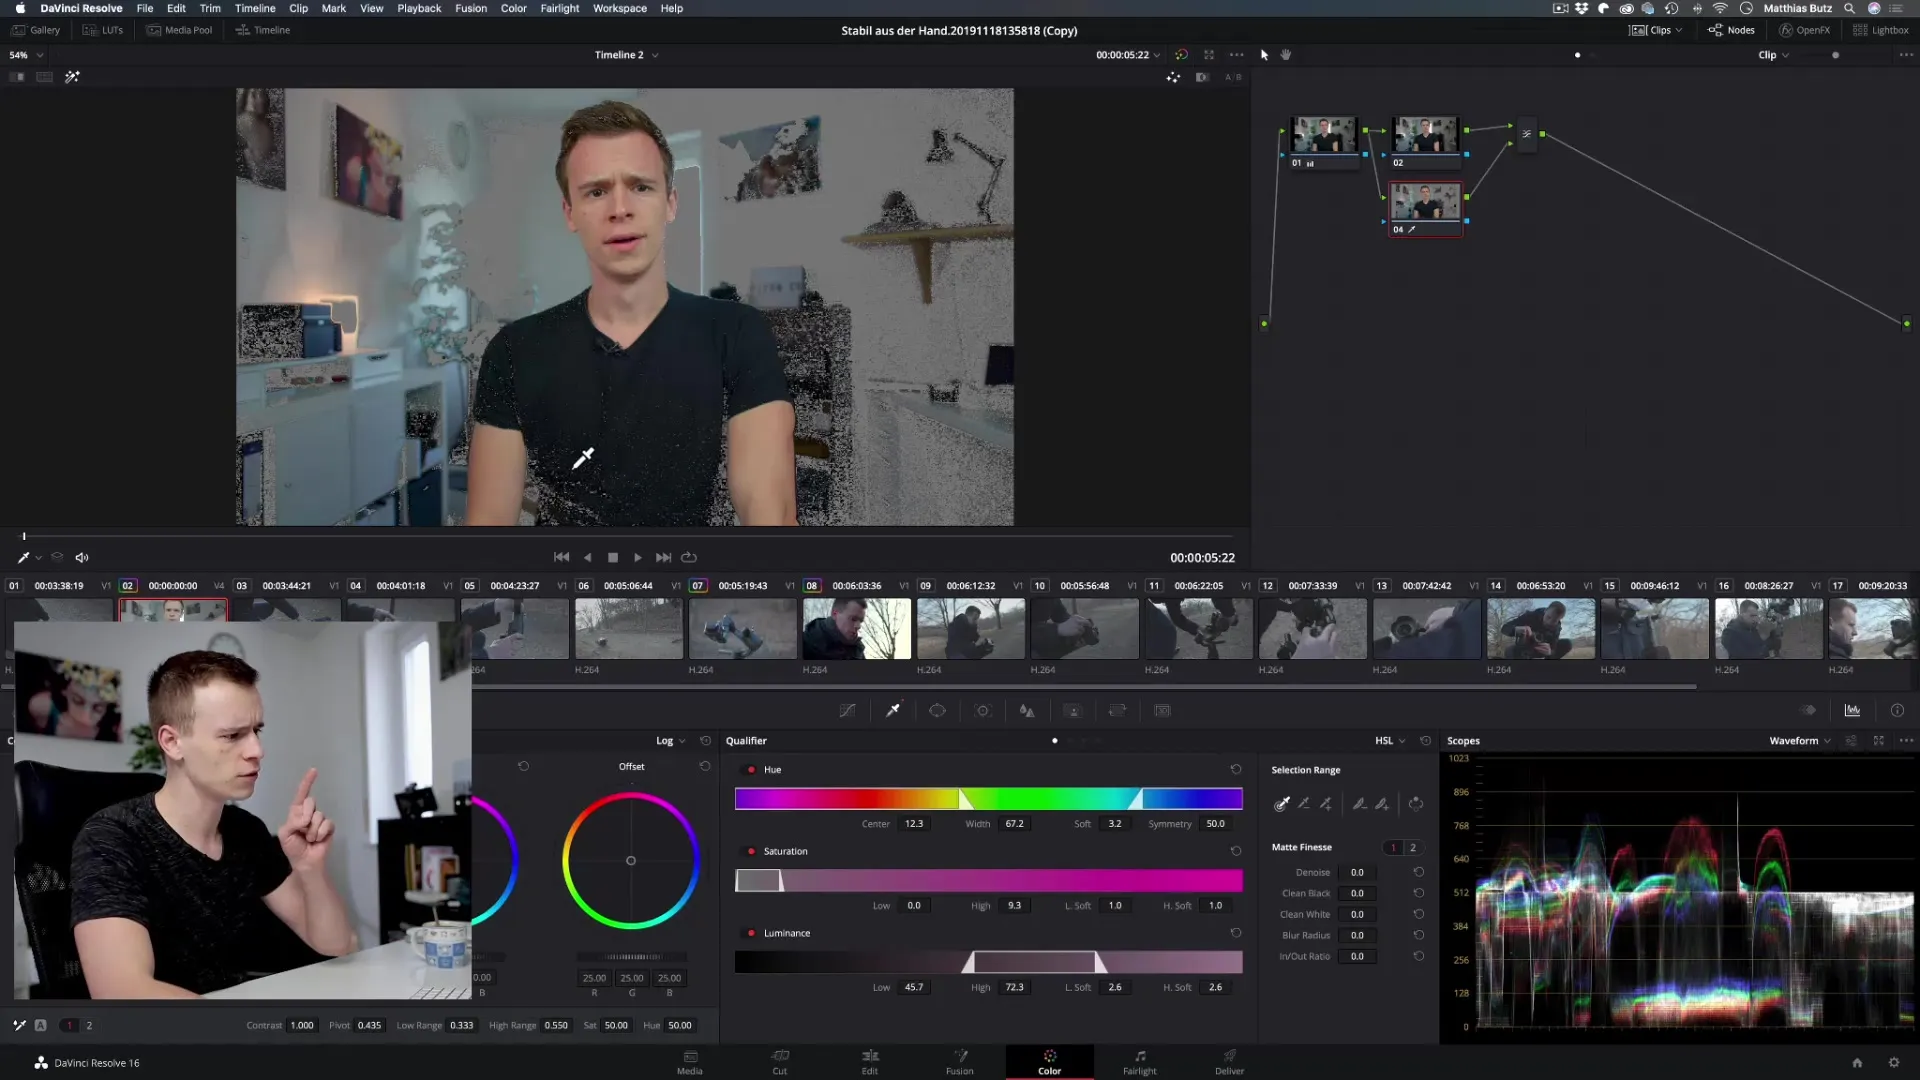
Task: Invert the qualifier selection
Action: click(x=1416, y=803)
